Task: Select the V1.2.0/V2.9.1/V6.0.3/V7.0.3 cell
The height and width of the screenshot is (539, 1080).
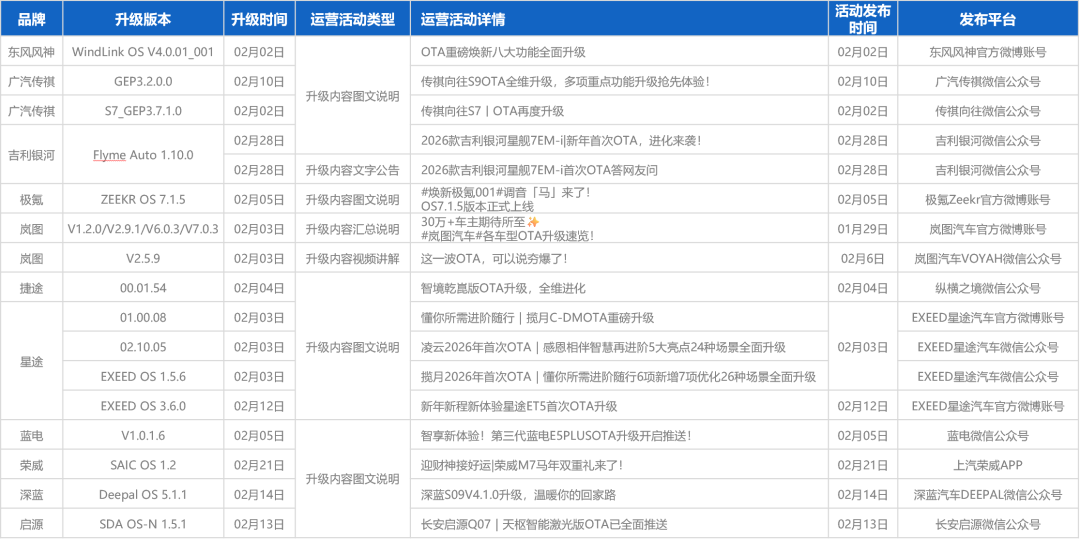Action: point(143,229)
